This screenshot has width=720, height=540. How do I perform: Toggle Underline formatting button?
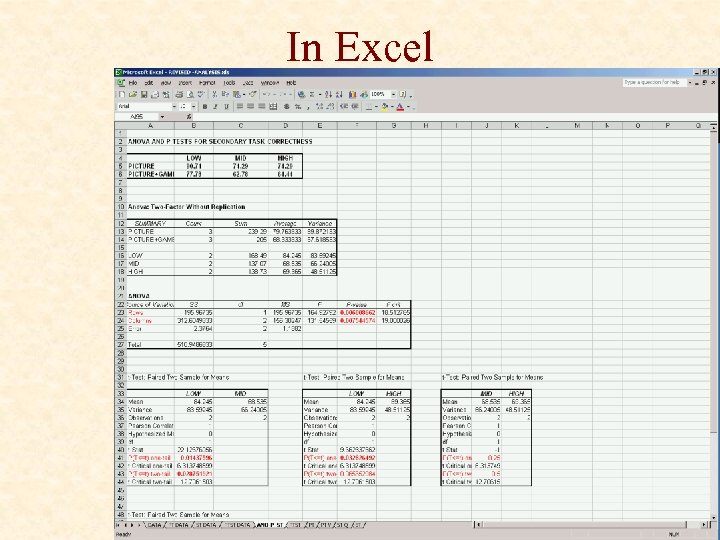pos(226,107)
